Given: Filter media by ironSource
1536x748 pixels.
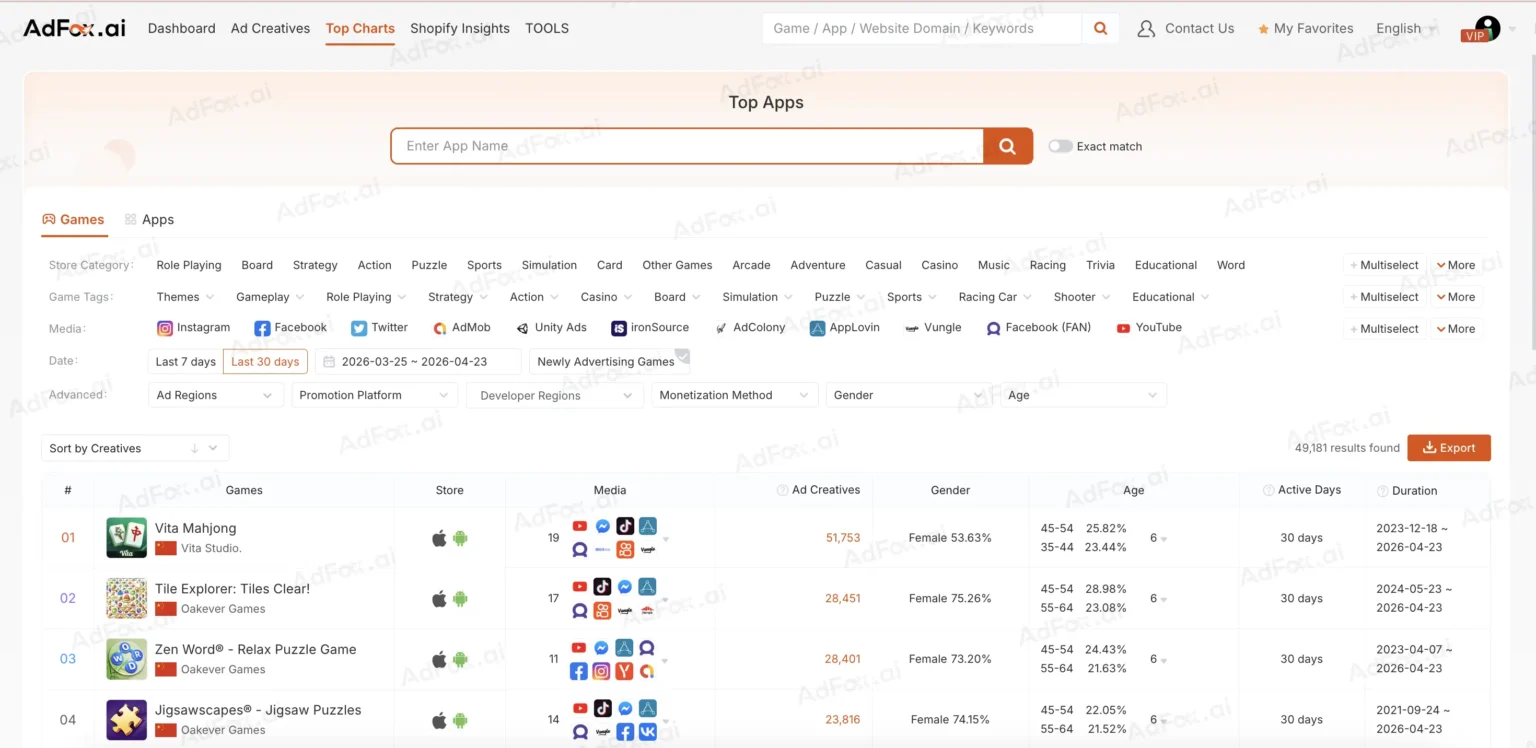Looking at the screenshot, I should point(650,328).
